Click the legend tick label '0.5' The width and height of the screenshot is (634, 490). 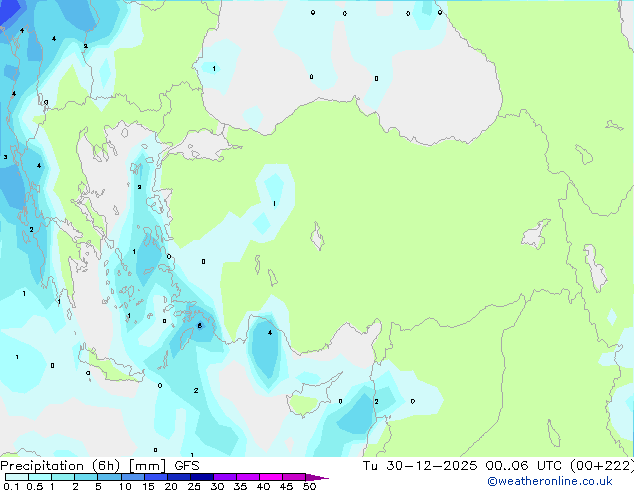coord(34,486)
